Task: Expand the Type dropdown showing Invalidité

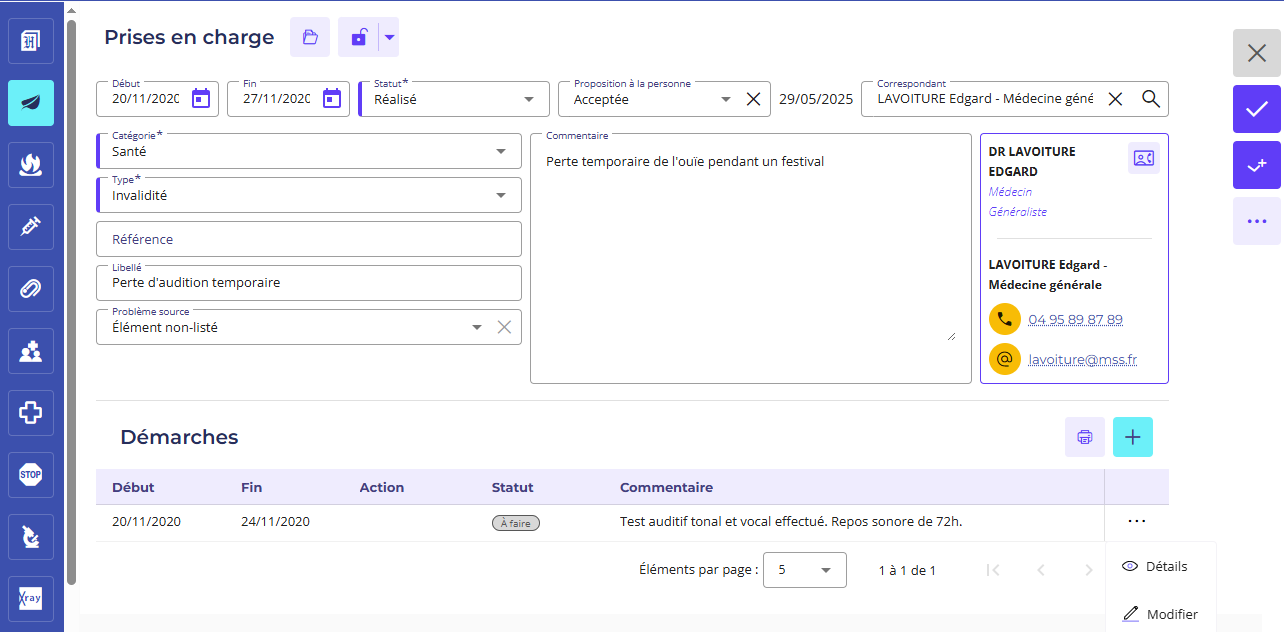Action: pos(501,196)
